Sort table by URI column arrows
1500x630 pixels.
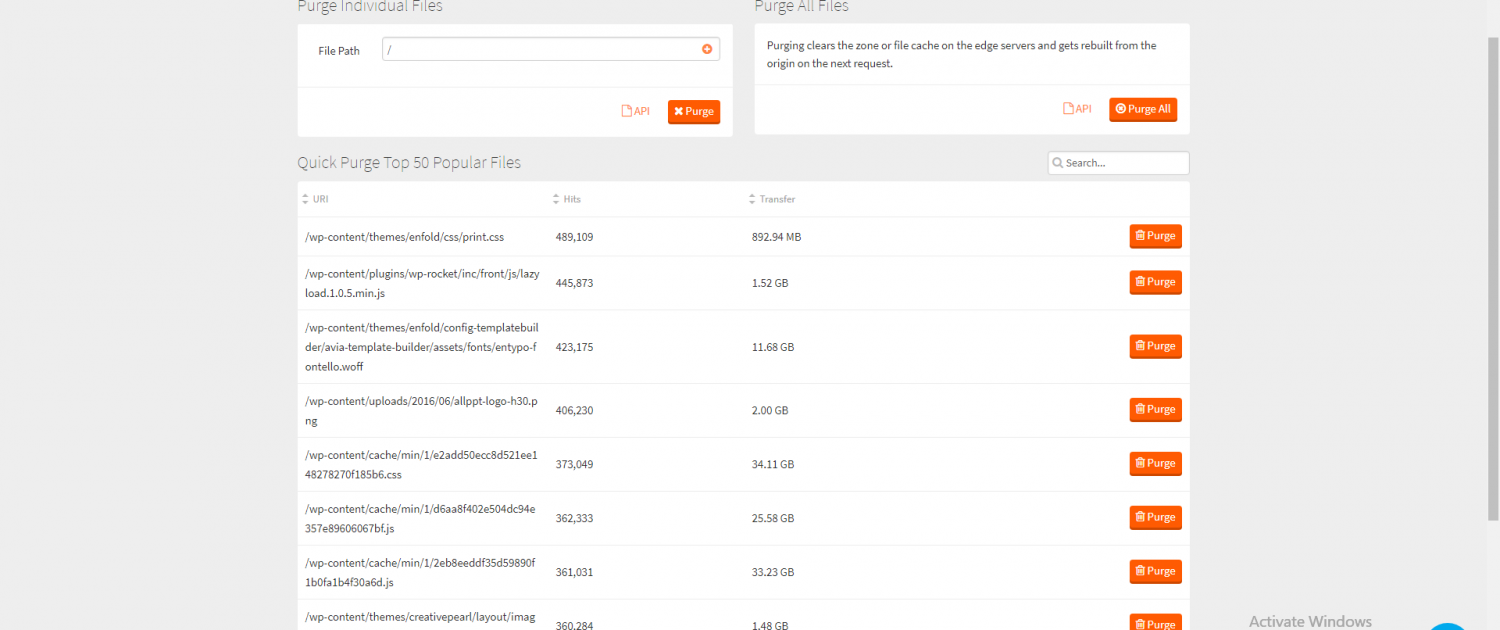(x=306, y=199)
